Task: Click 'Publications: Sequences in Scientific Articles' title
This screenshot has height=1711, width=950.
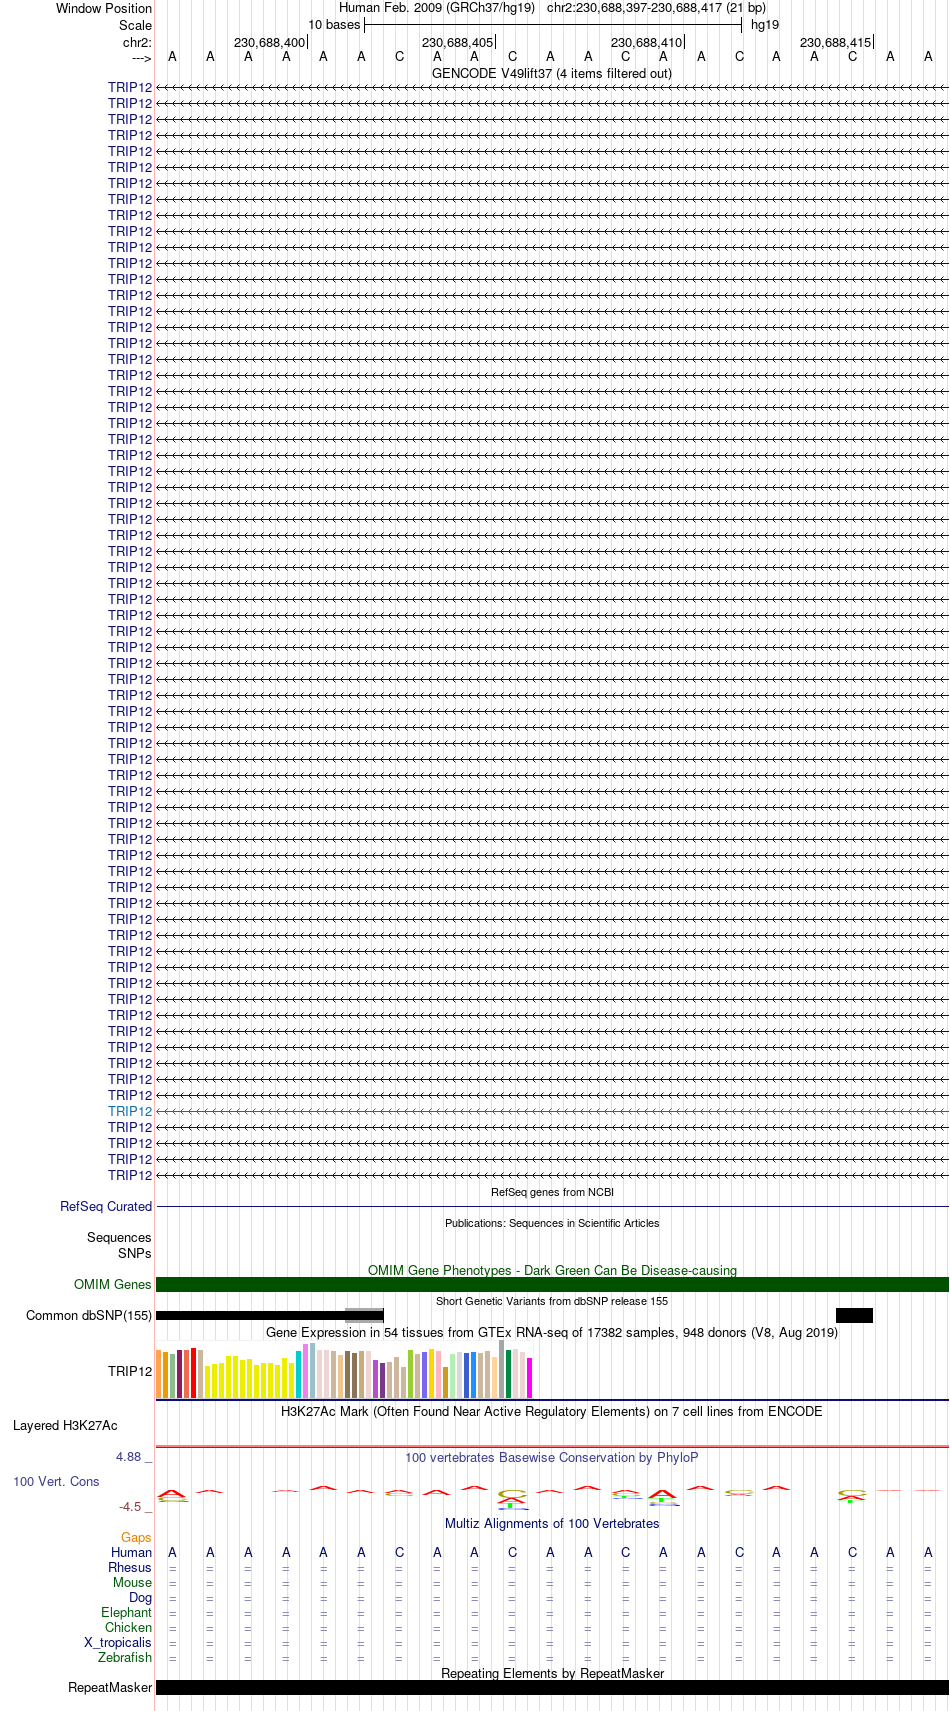Action: 552,1223
